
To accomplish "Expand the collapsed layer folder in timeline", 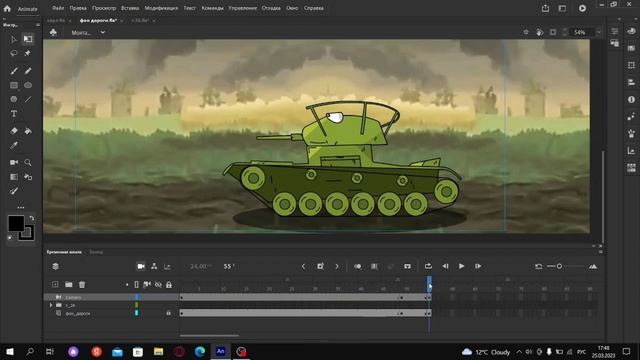I will [x=51, y=305].
